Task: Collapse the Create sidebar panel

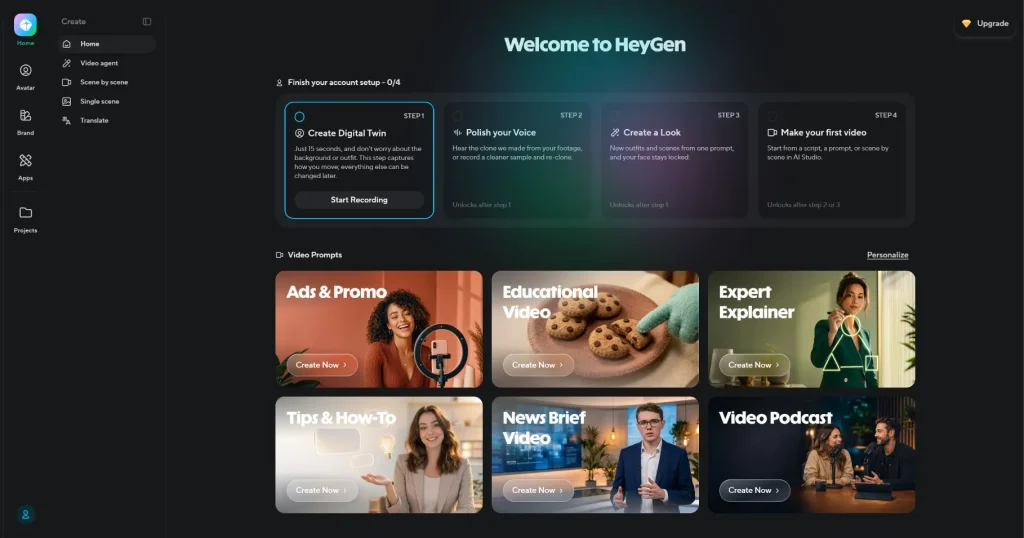Action: click(147, 22)
